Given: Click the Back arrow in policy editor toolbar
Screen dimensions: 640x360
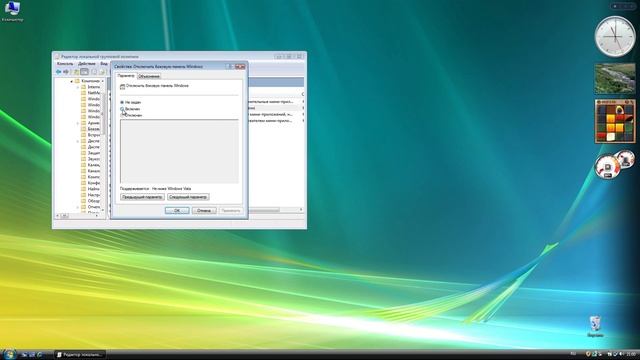Looking at the screenshot, I should coord(58,72).
